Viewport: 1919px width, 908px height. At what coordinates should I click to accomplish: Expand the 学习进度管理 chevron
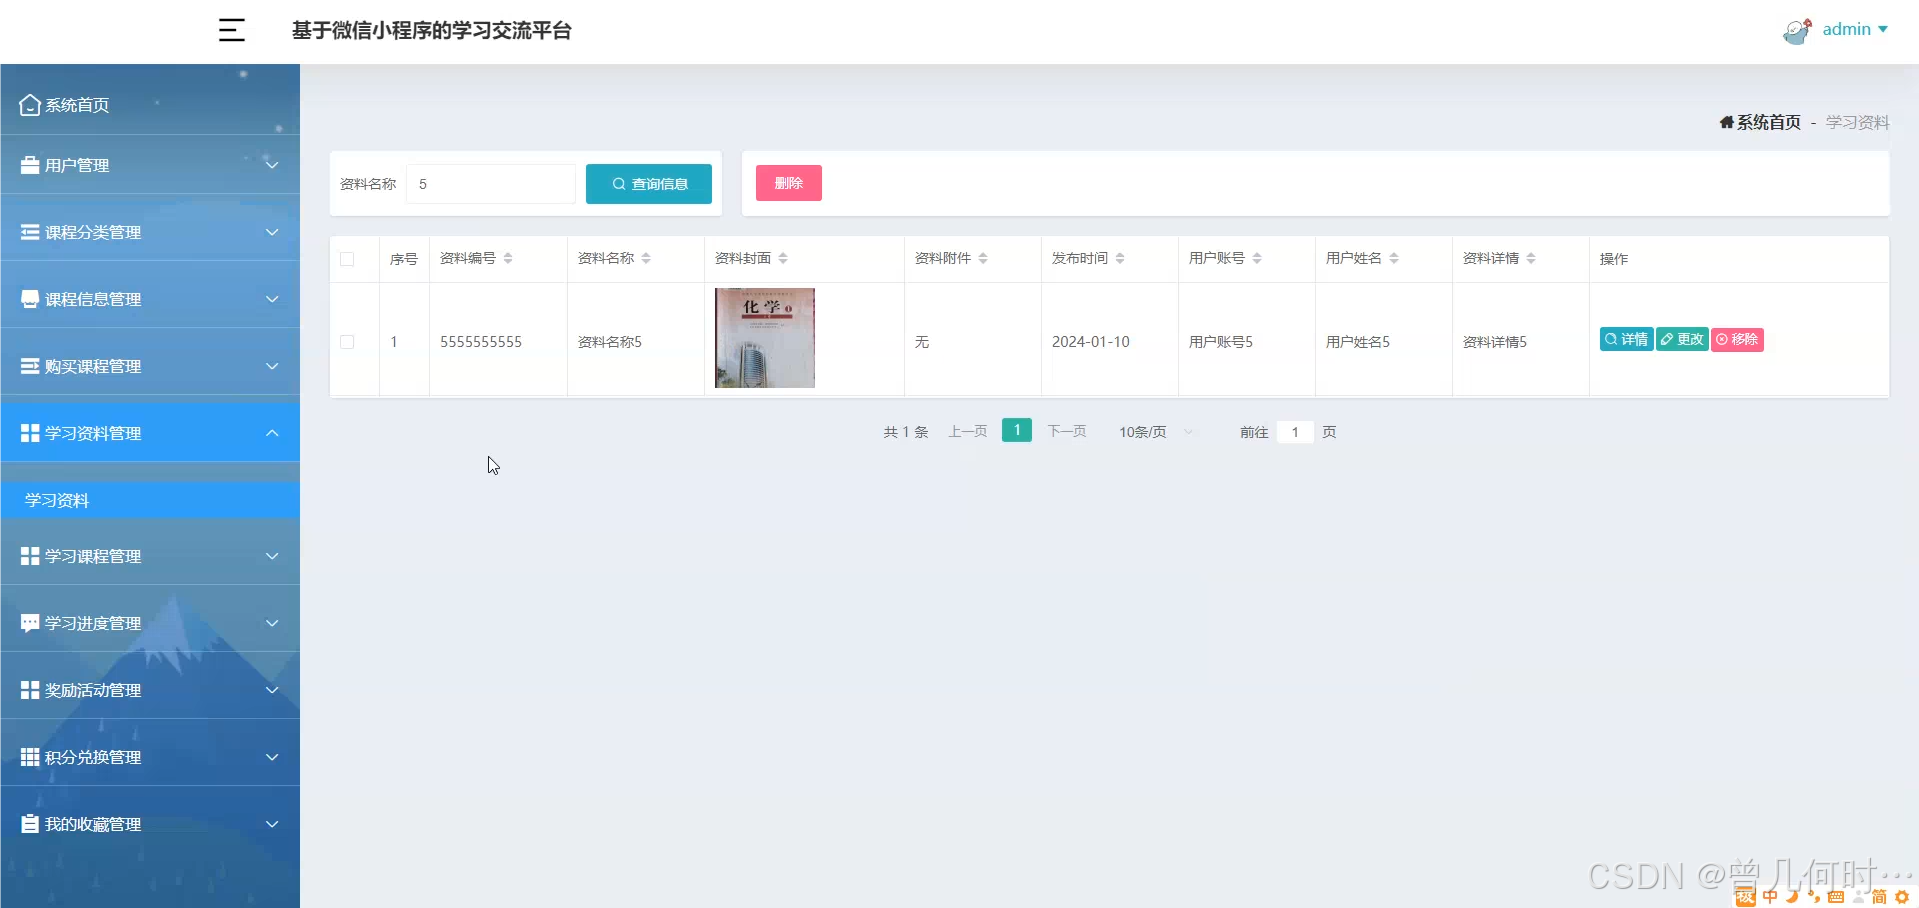[272, 623]
